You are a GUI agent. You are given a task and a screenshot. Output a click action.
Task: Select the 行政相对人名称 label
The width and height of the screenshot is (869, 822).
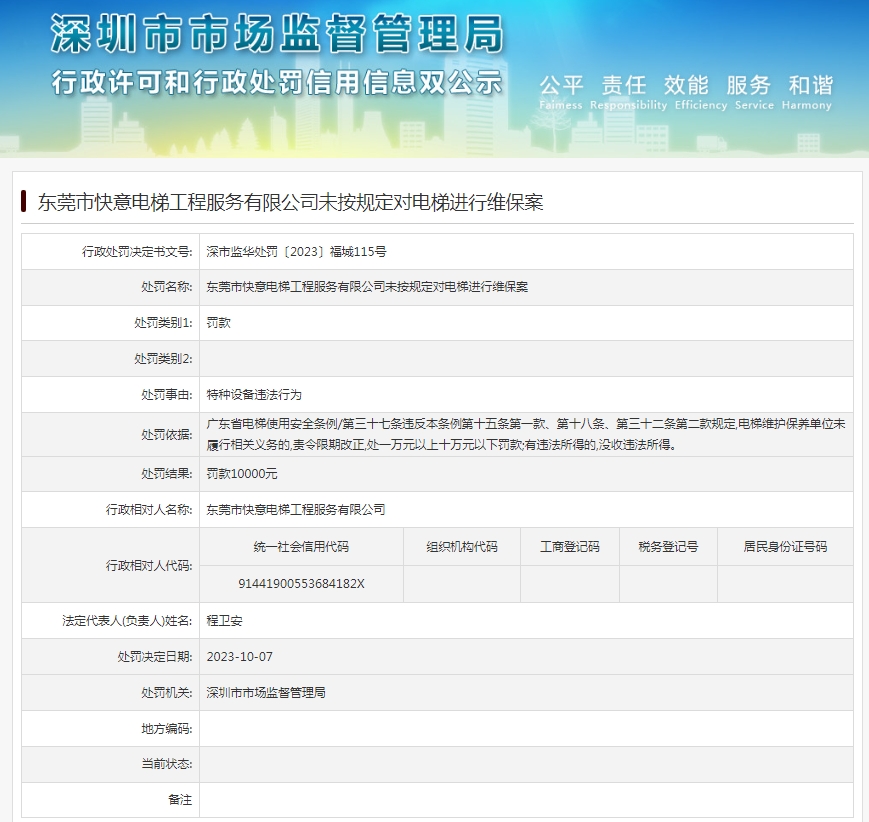pos(149,509)
